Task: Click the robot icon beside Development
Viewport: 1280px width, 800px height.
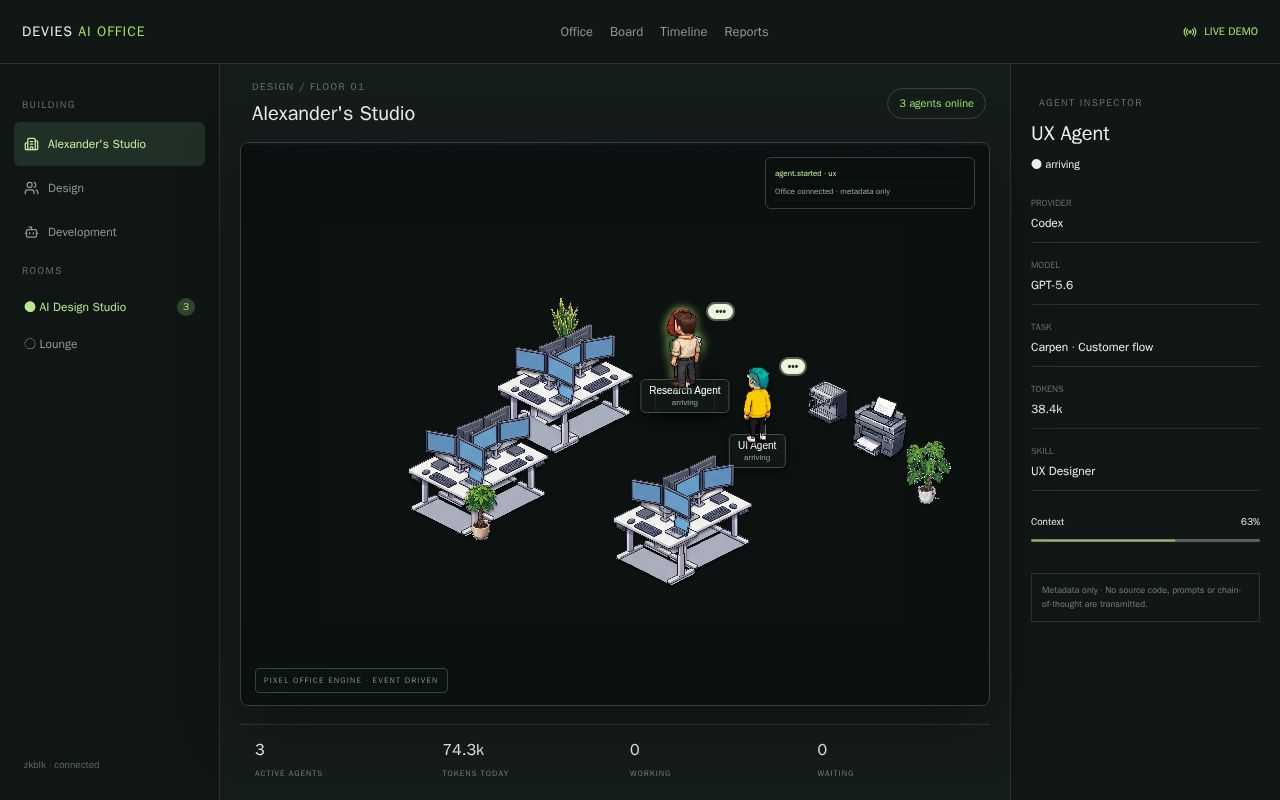Action: [x=31, y=232]
